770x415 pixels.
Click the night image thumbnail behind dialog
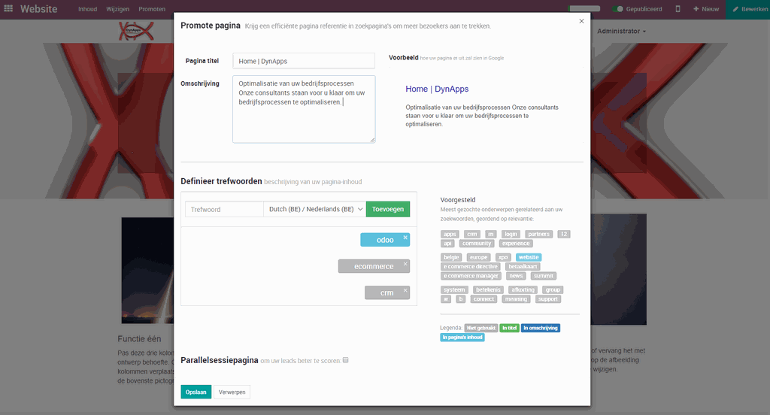147,270
